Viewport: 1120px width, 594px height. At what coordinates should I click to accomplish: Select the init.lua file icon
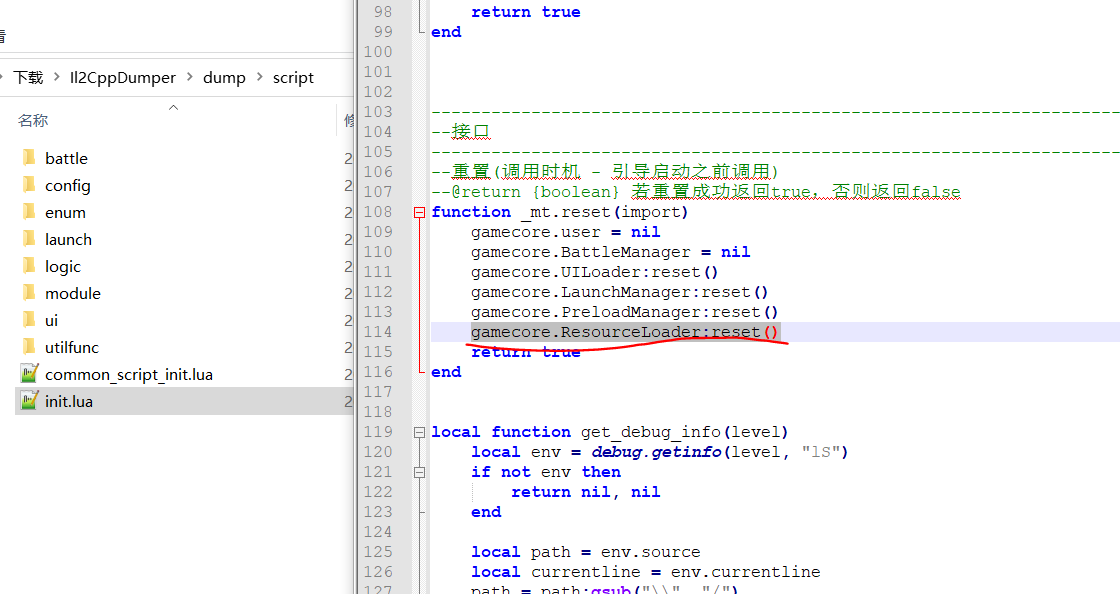[29, 401]
